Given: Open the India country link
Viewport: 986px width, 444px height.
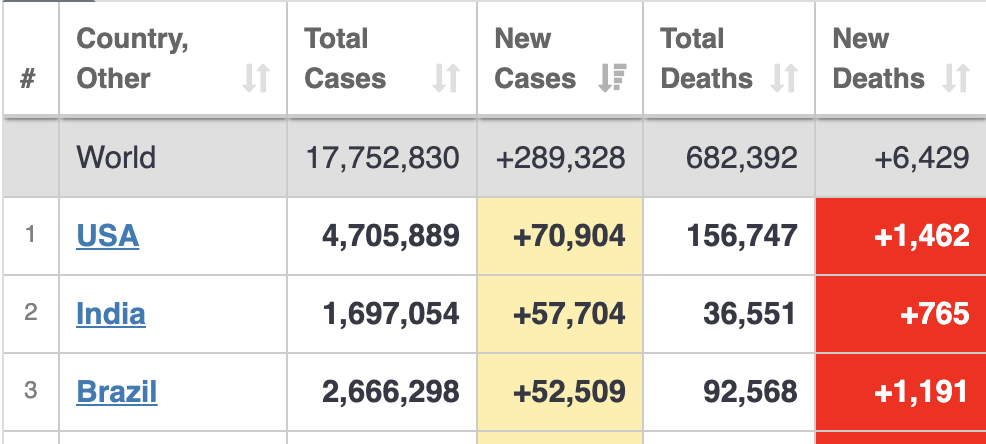Looking at the screenshot, I should (110, 314).
